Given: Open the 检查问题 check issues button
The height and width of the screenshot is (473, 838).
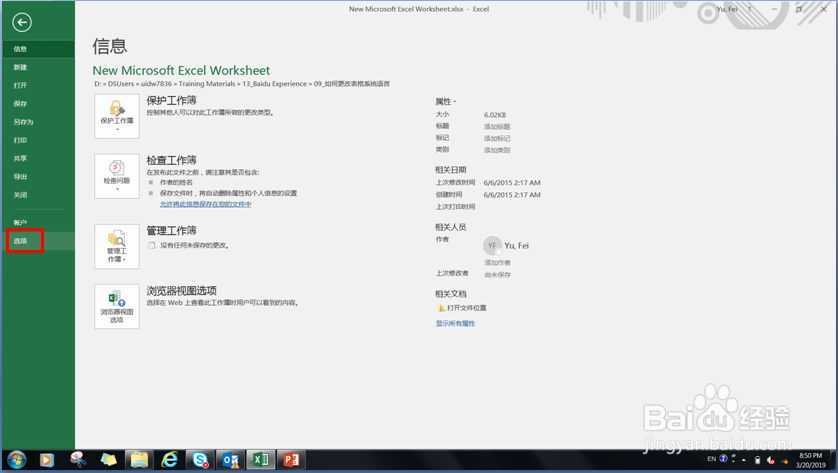Looking at the screenshot, I should (x=117, y=176).
